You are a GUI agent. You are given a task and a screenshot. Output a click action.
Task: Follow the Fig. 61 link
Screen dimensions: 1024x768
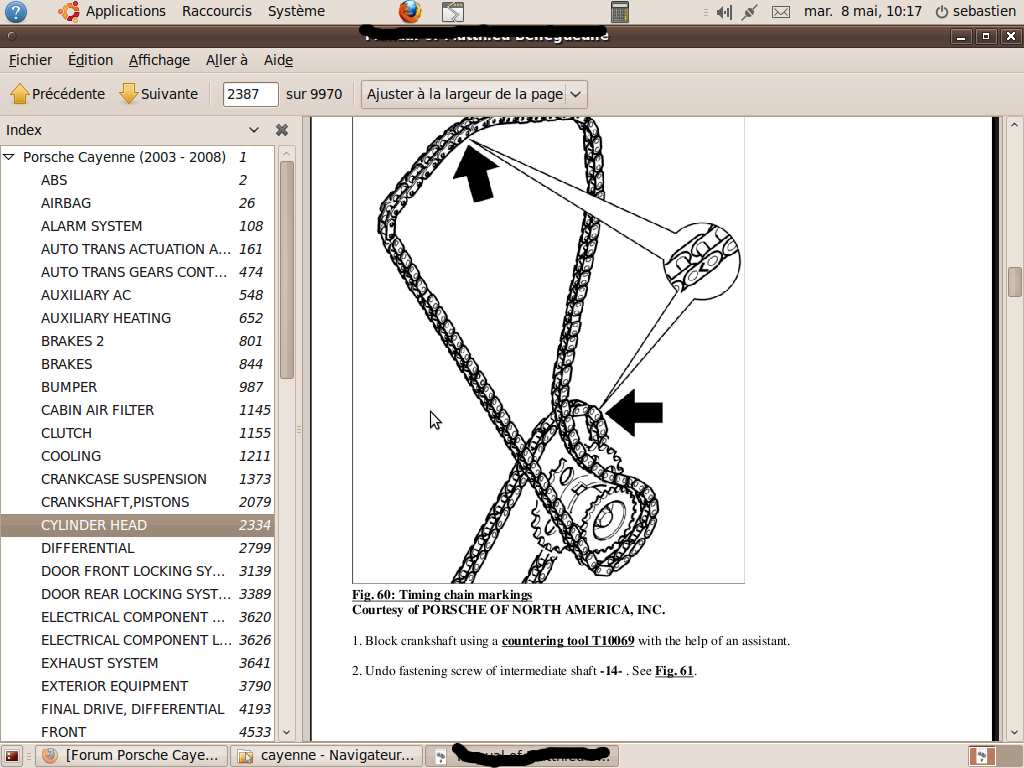click(674, 671)
